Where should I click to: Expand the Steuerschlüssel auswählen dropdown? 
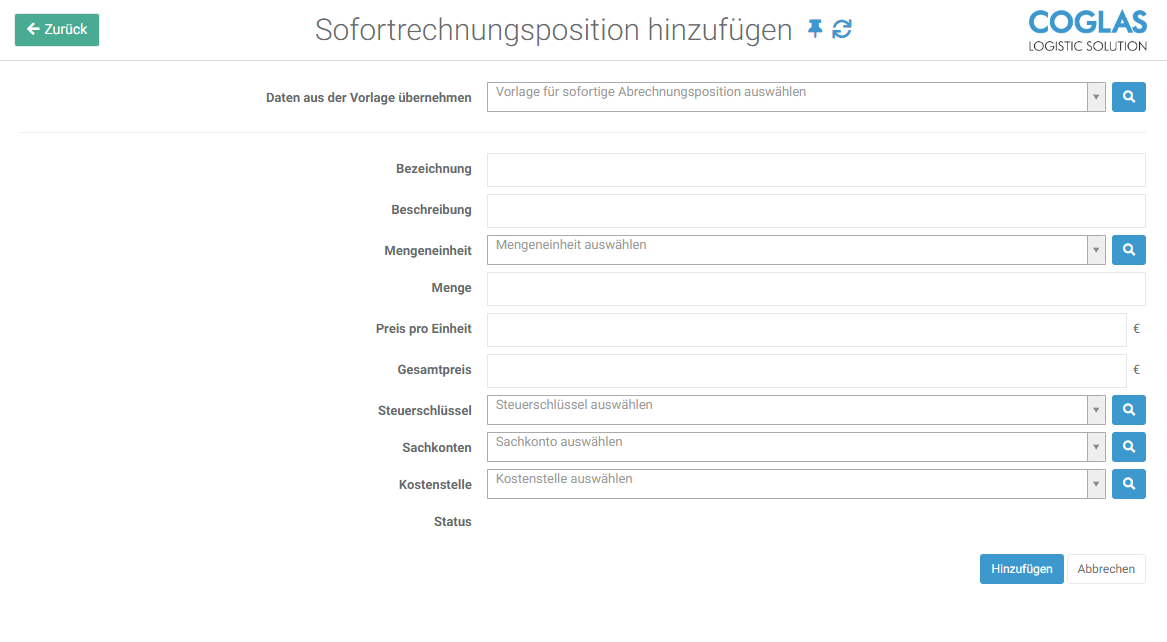point(786,410)
